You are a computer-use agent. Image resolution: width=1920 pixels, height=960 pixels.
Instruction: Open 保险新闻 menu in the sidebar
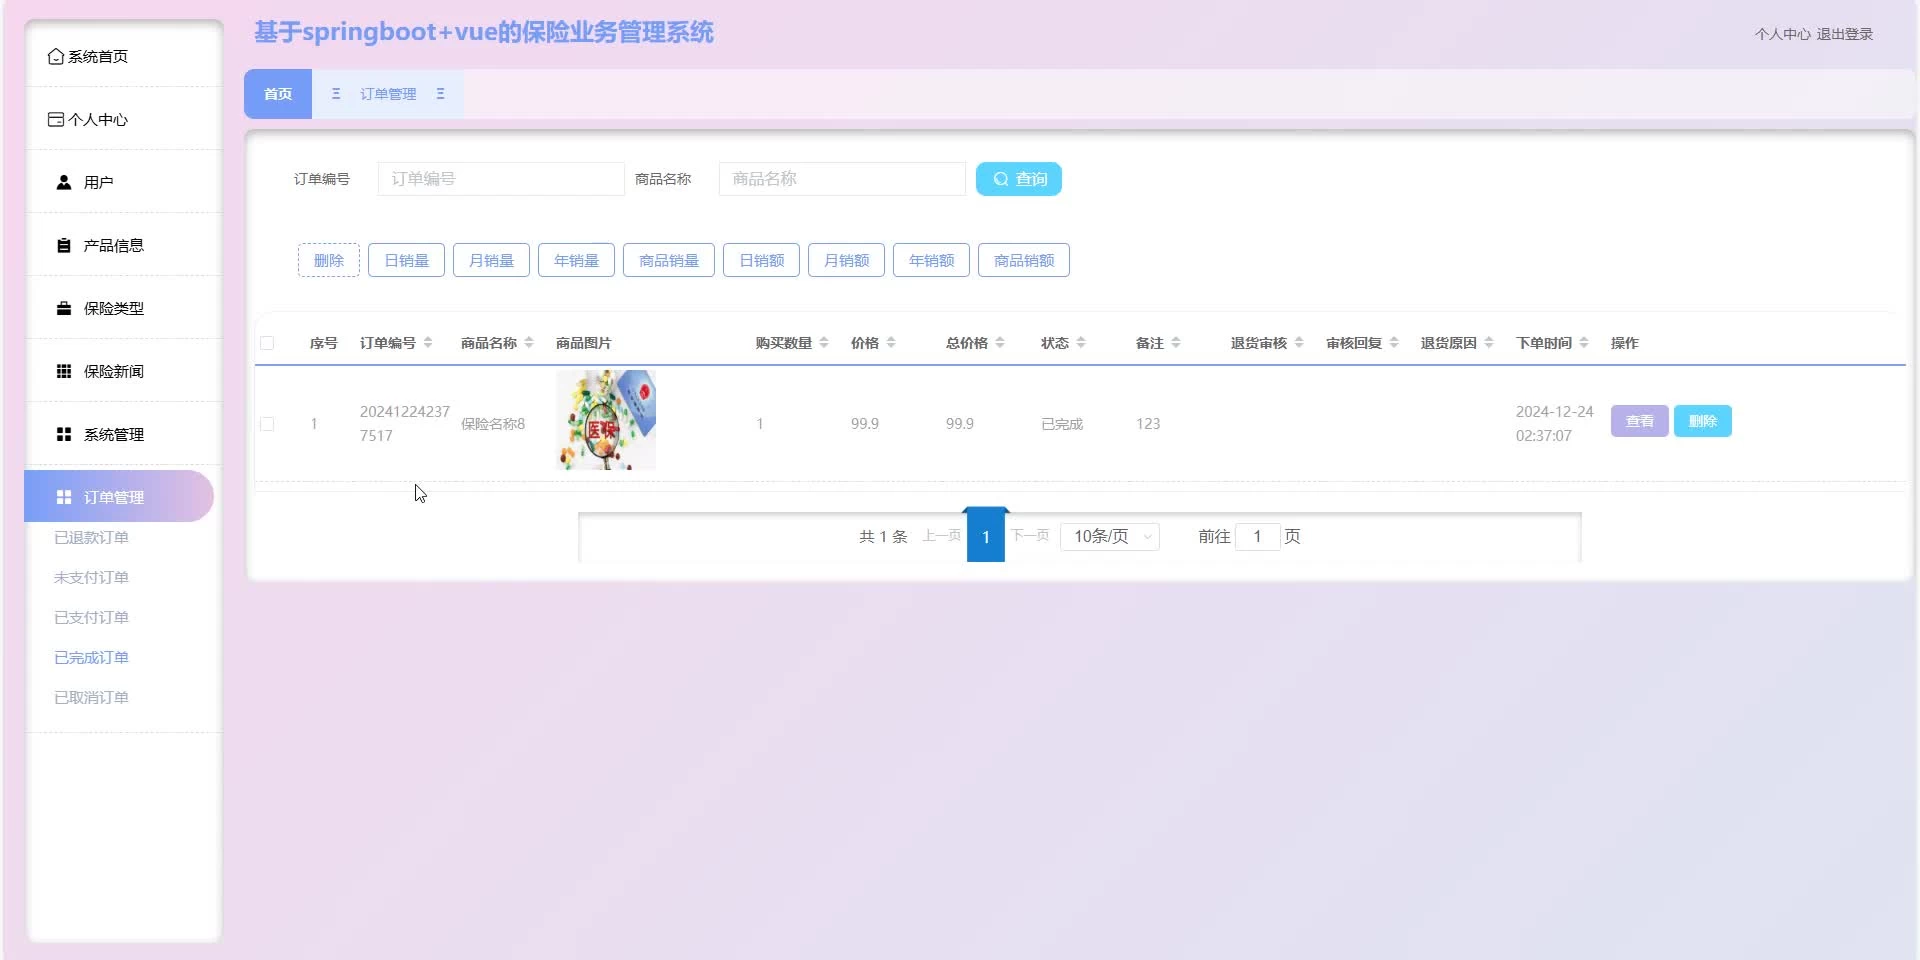[x=124, y=371]
